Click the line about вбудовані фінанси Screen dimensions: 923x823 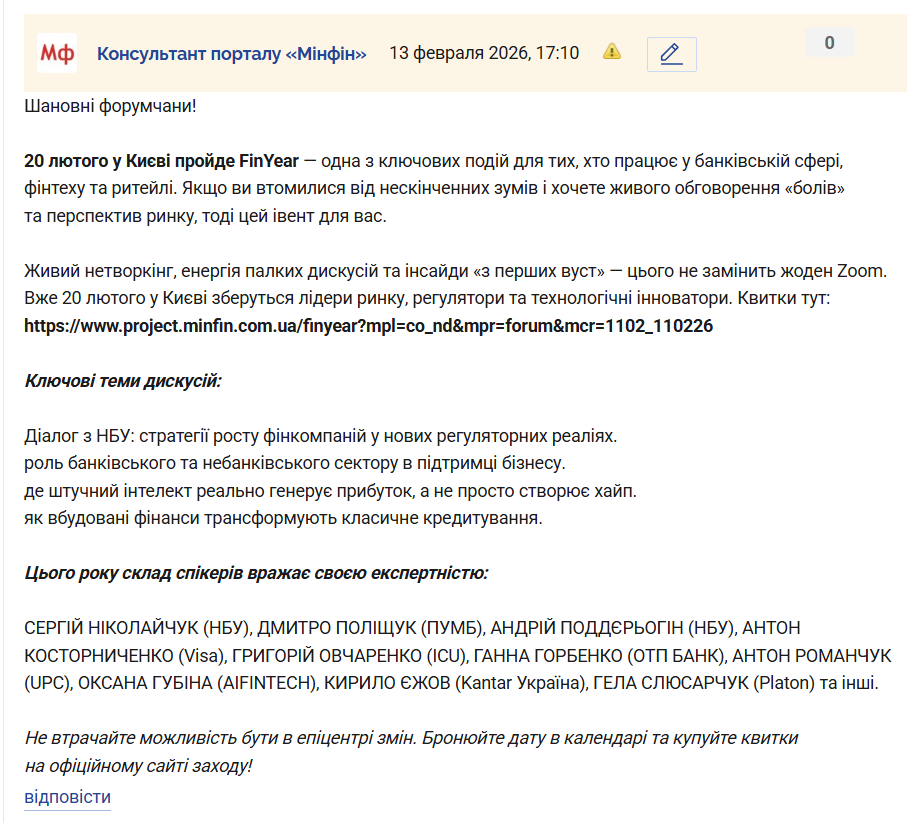click(283, 518)
